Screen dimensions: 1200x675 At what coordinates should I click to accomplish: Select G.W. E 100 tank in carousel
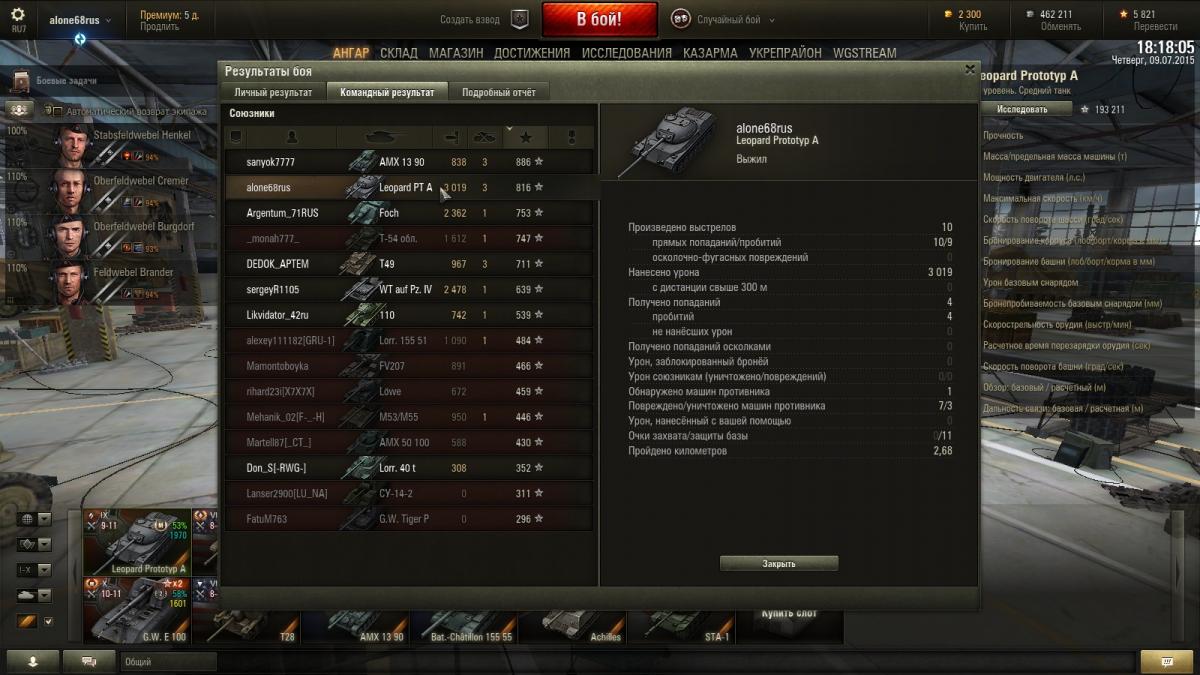tap(137, 609)
